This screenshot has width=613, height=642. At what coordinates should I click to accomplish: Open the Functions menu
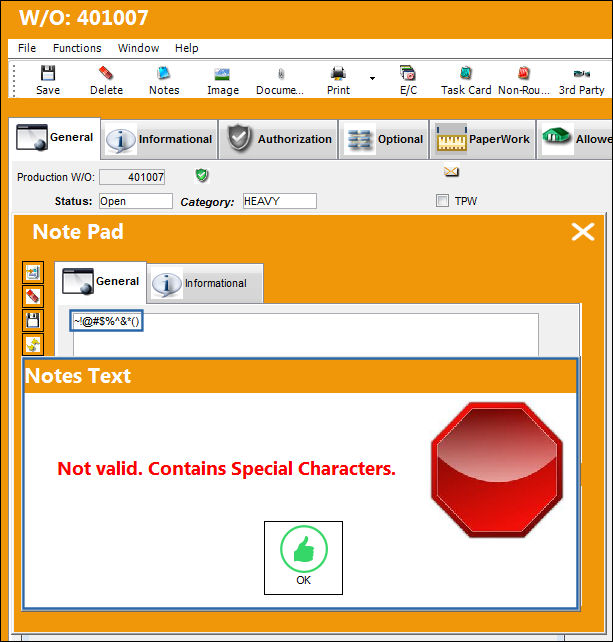tap(77, 48)
